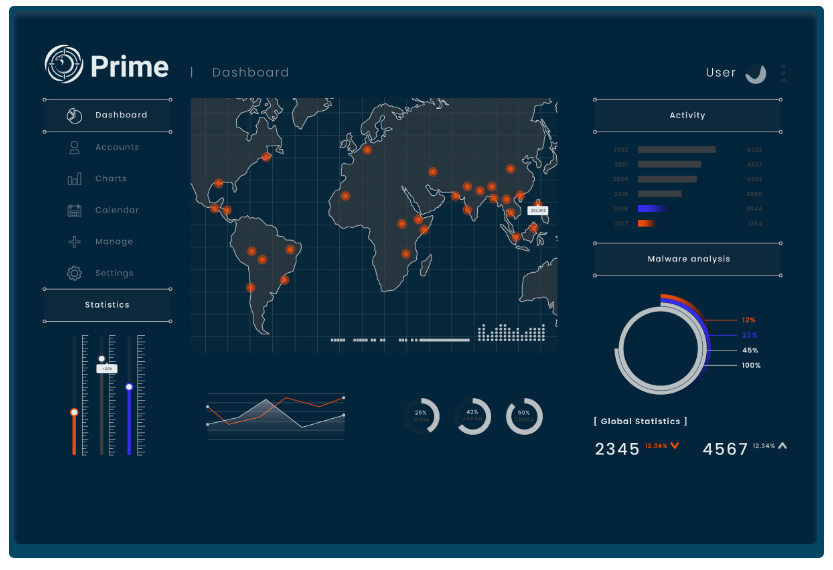Click the 50% China donut gauge
The width and height of the screenshot is (833, 570).
coord(524,416)
